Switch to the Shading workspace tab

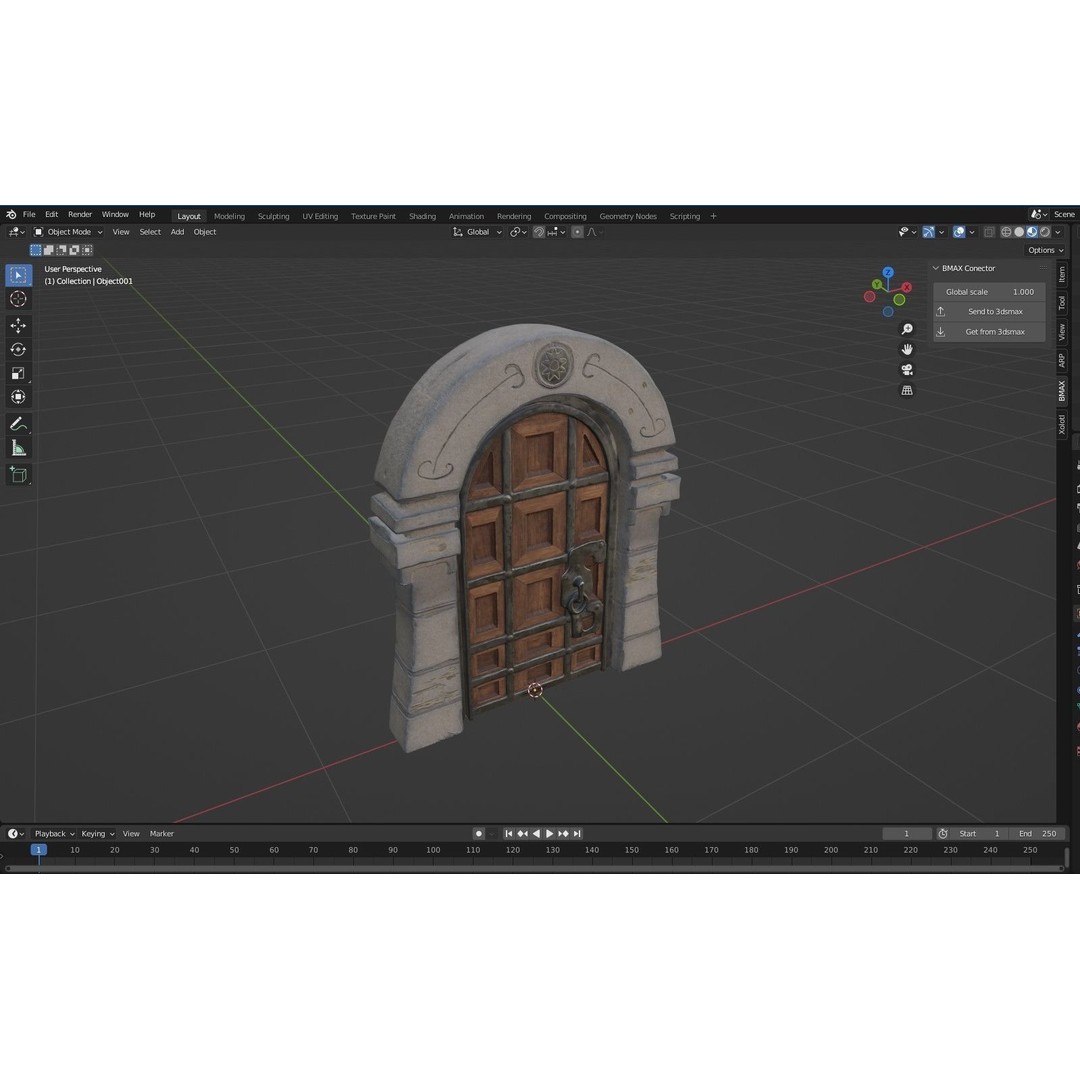(x=422, y=215)
